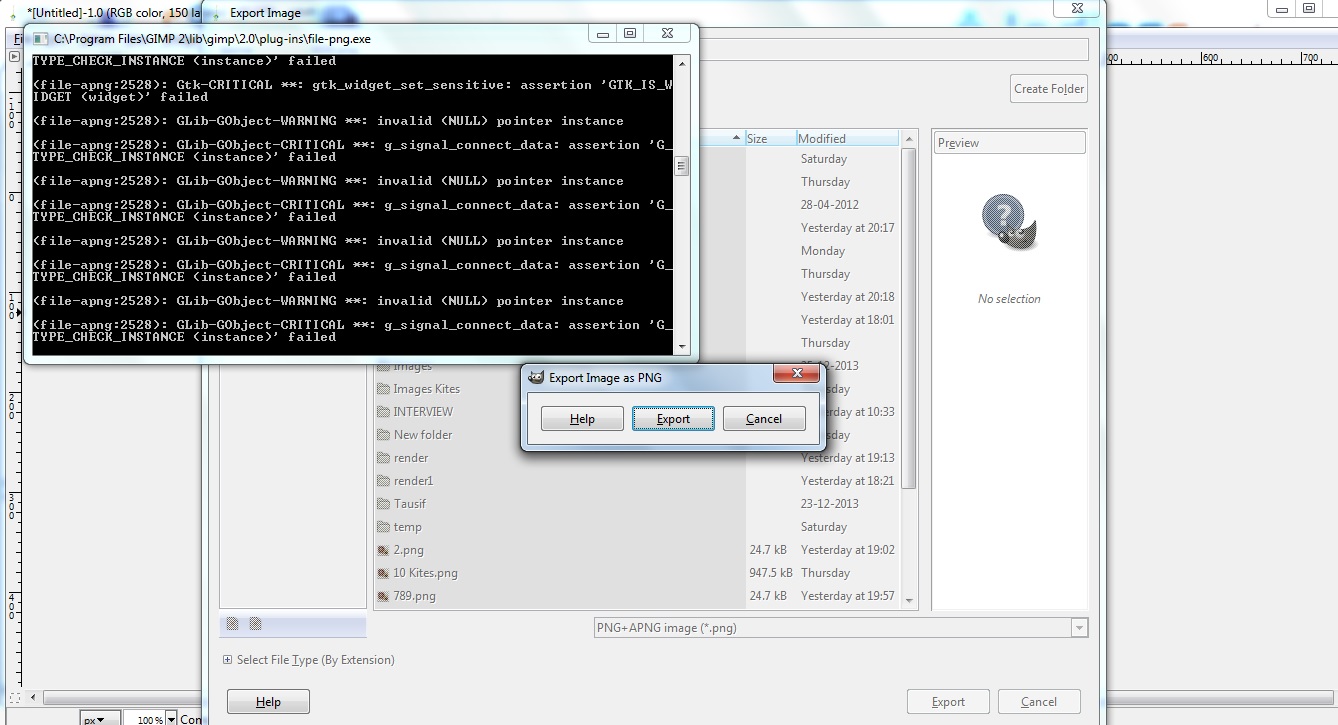Click the remove bookmark icon below places list
Screen dimensions: 1338x725
[255, 624]
